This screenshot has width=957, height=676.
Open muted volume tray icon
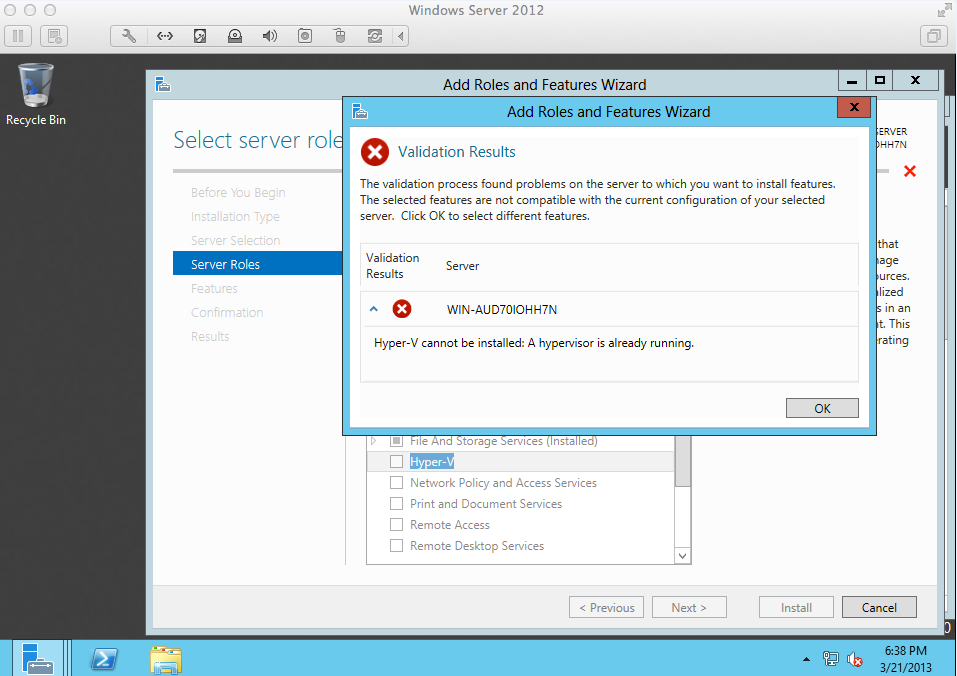pyautogui.click(x=854, y=659)
